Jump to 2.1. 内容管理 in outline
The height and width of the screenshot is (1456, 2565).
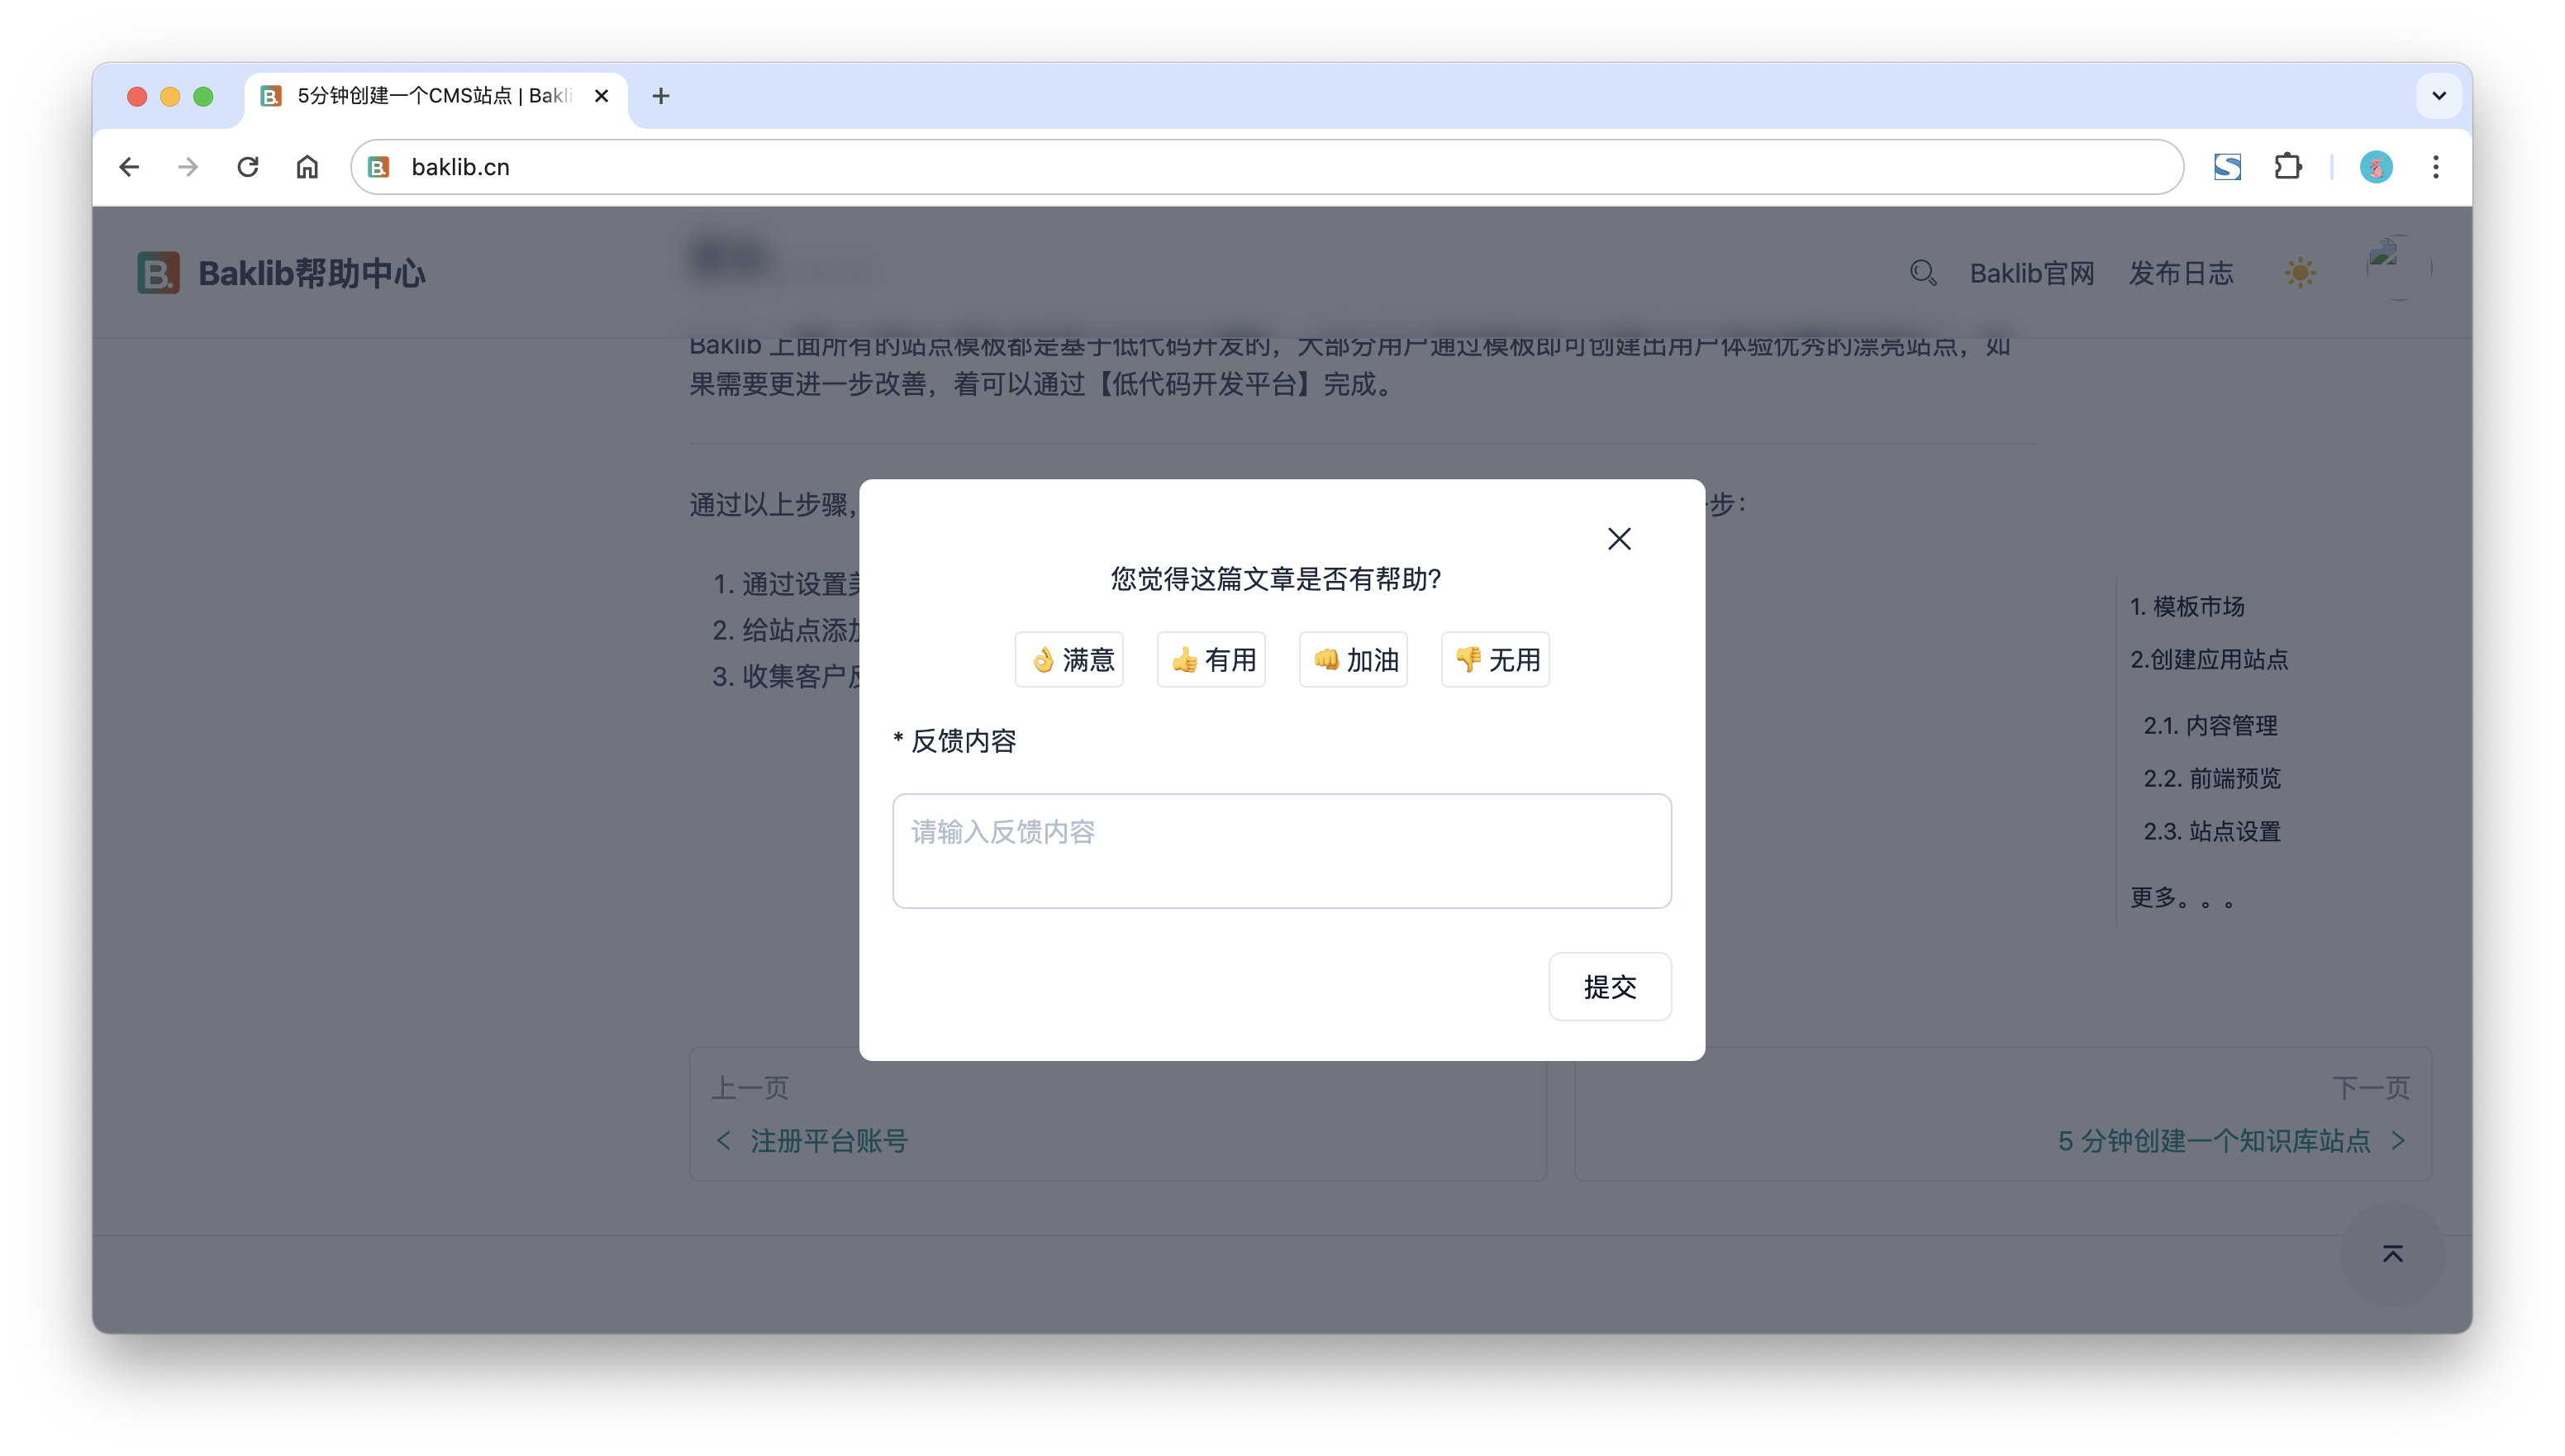(x=2210, y=726)
